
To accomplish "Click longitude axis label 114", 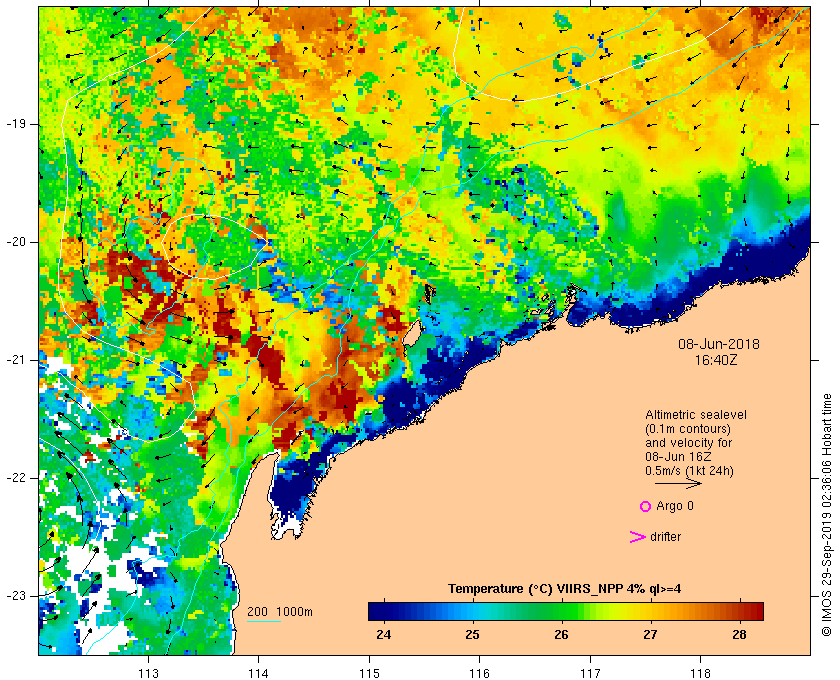I will (259, 674).
